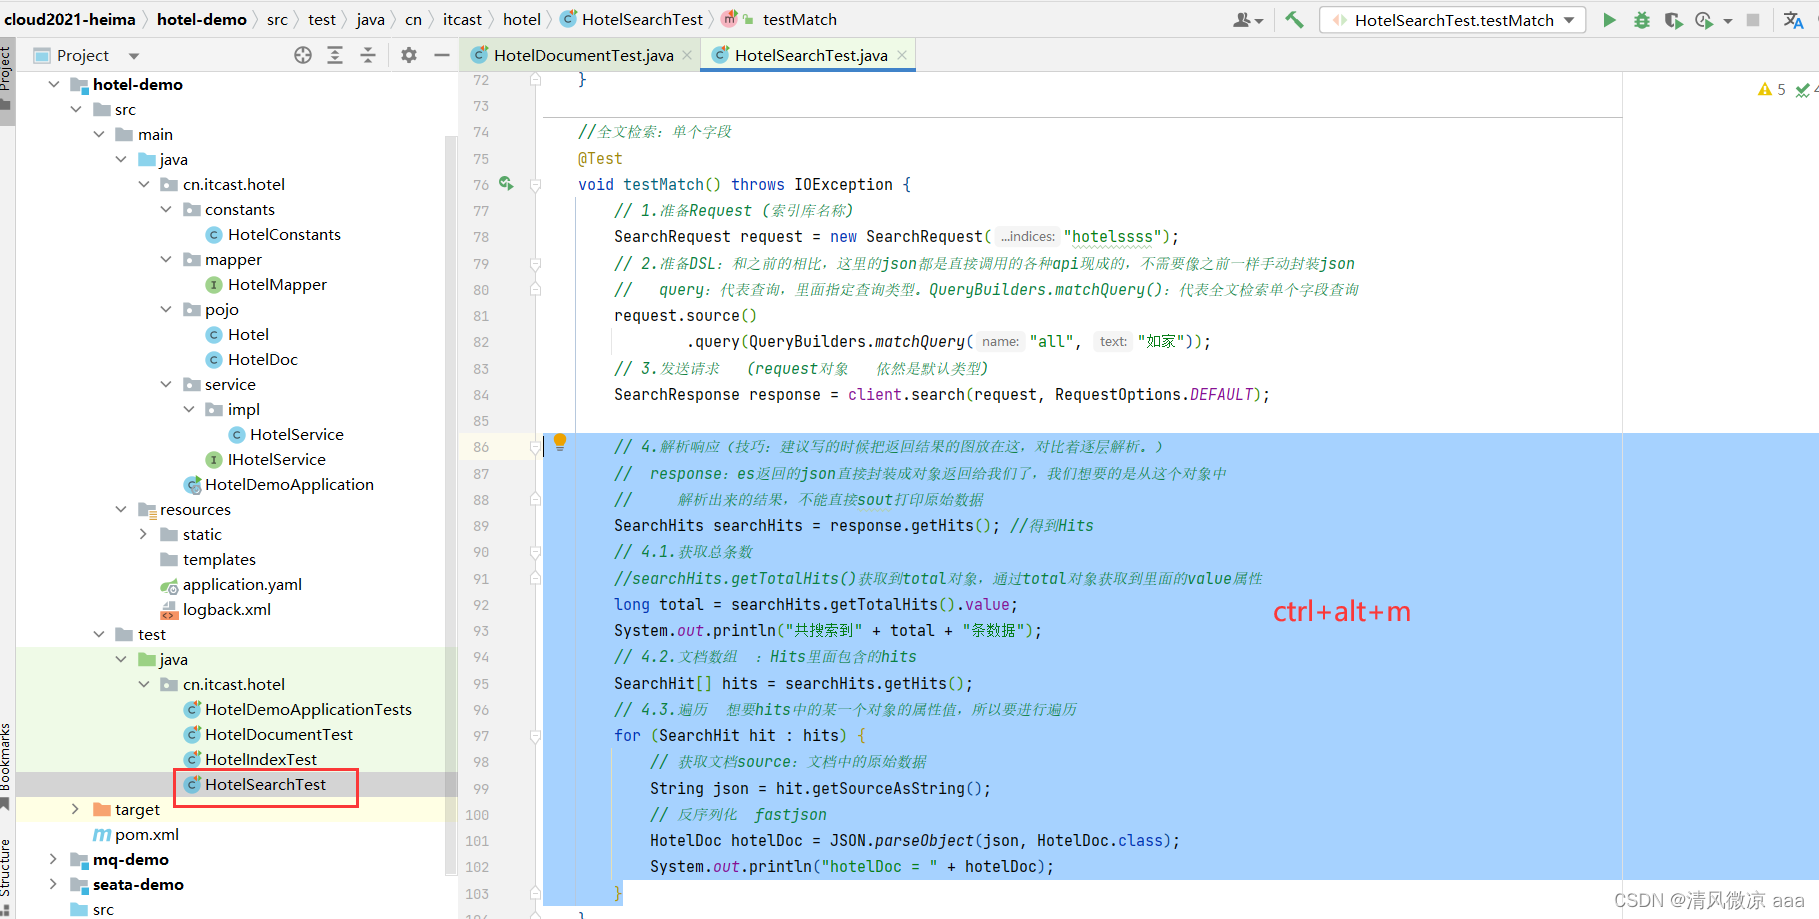Image resolution: width=1819 pixels, height=919 pixels.
Task: Click Collapse All in Project panel
Action: 368,55
